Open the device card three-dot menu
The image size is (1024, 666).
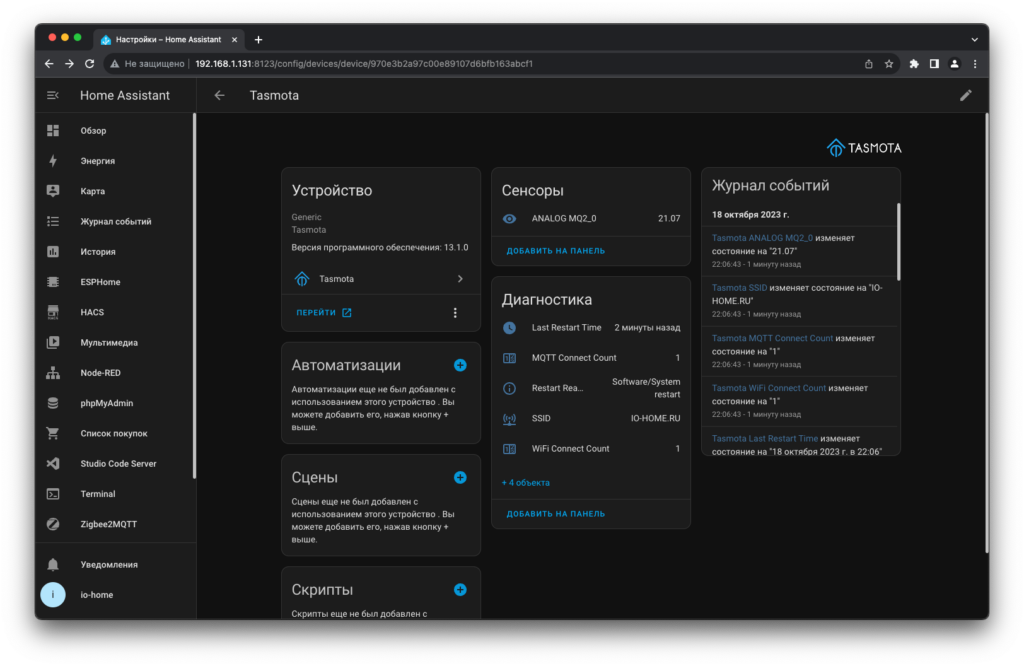(x=455, y=313)
